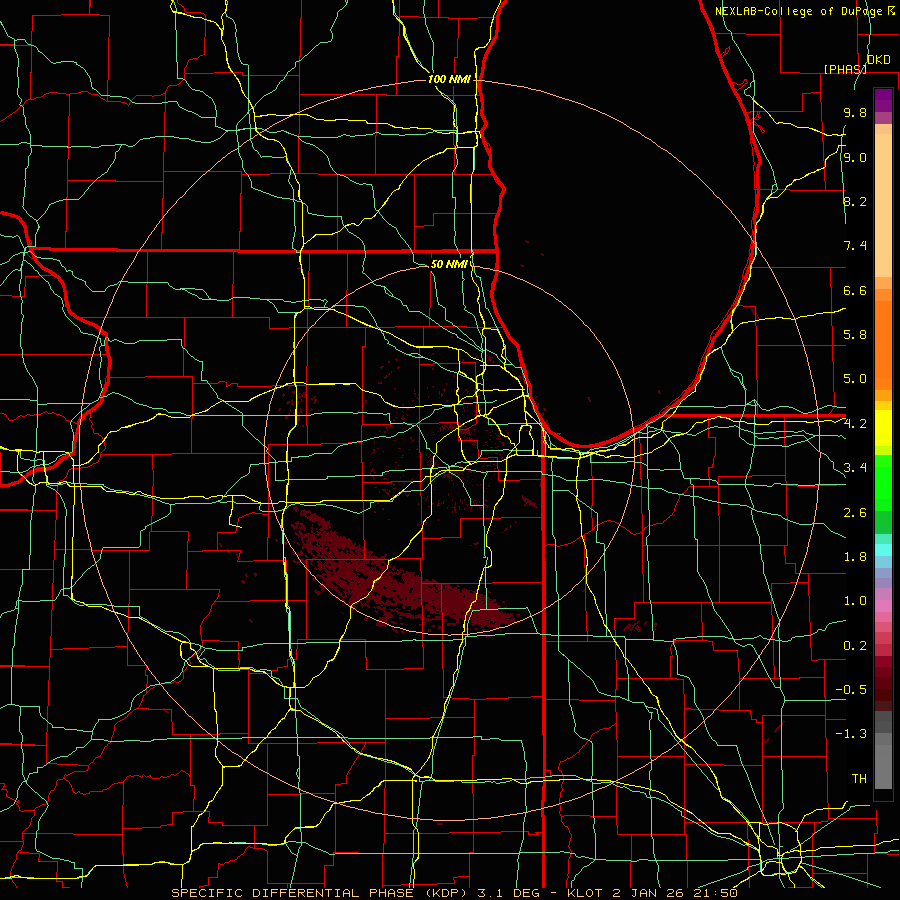Click the 100 NMI range ring label
Image resolution: width=900 pixels, height=900 pixels.
point(449,79)
